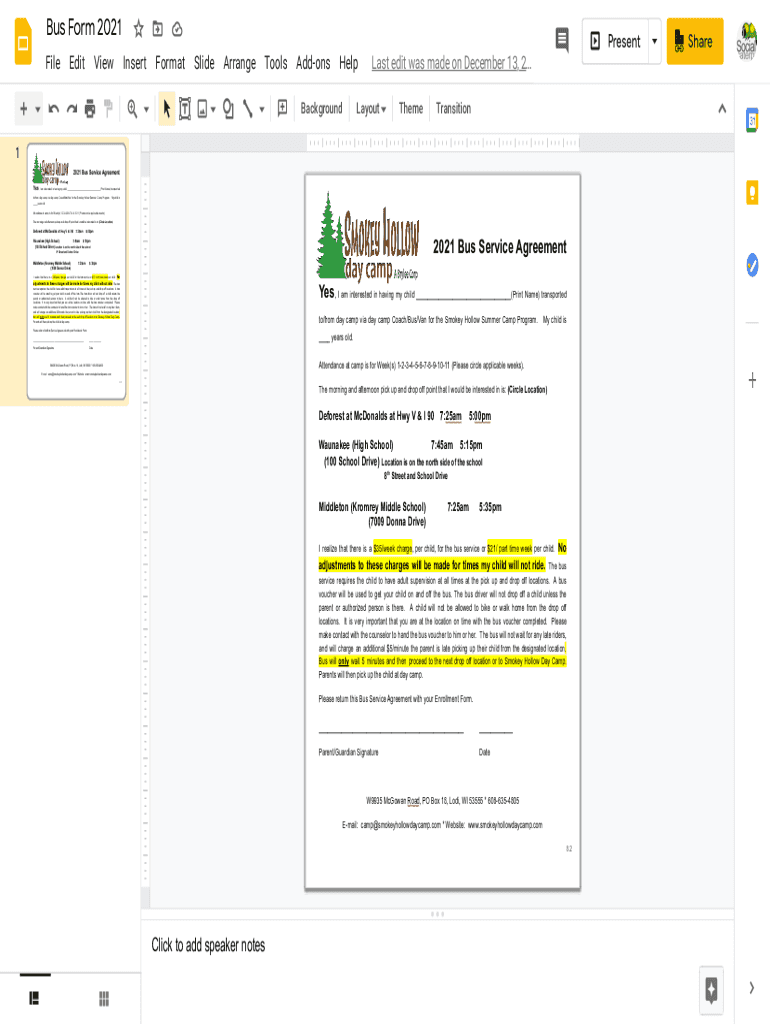Viewport: 770px width, 1024px height.
Task: Open the Insert menu
Action: (134, 63)
